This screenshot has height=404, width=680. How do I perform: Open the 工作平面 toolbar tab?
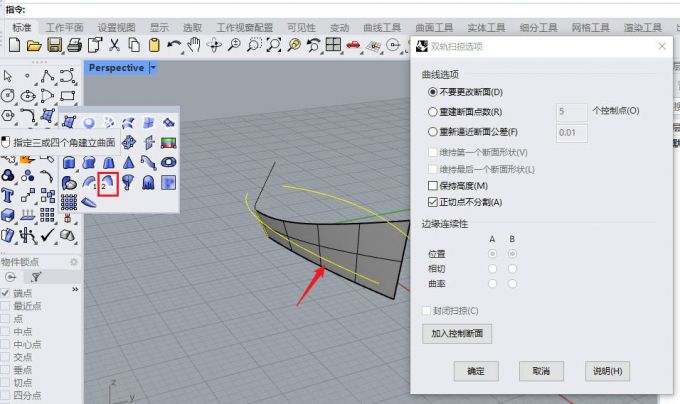pyautogui.click(x=65, y=28)
